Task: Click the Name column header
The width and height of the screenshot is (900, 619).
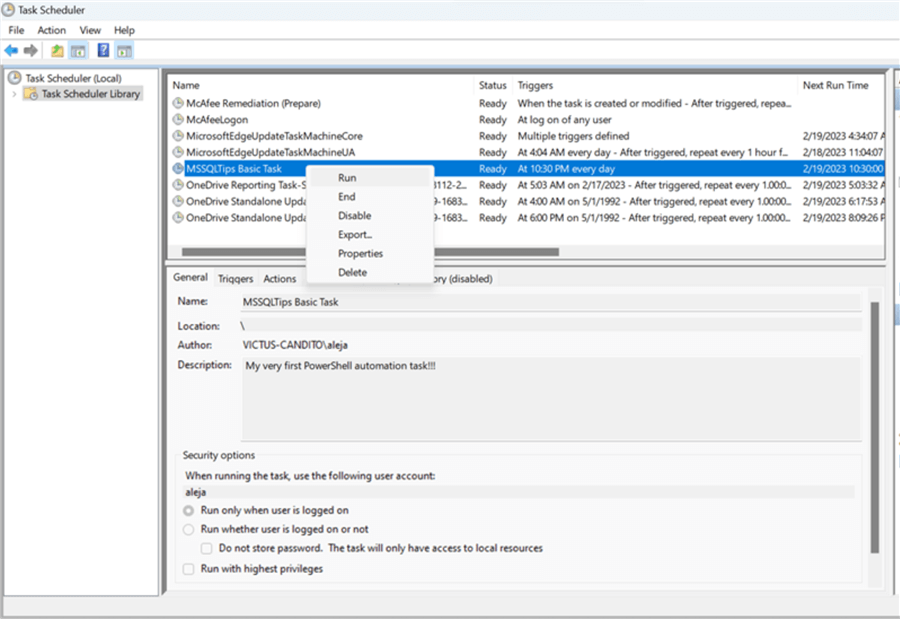Action: pos(186,85)
